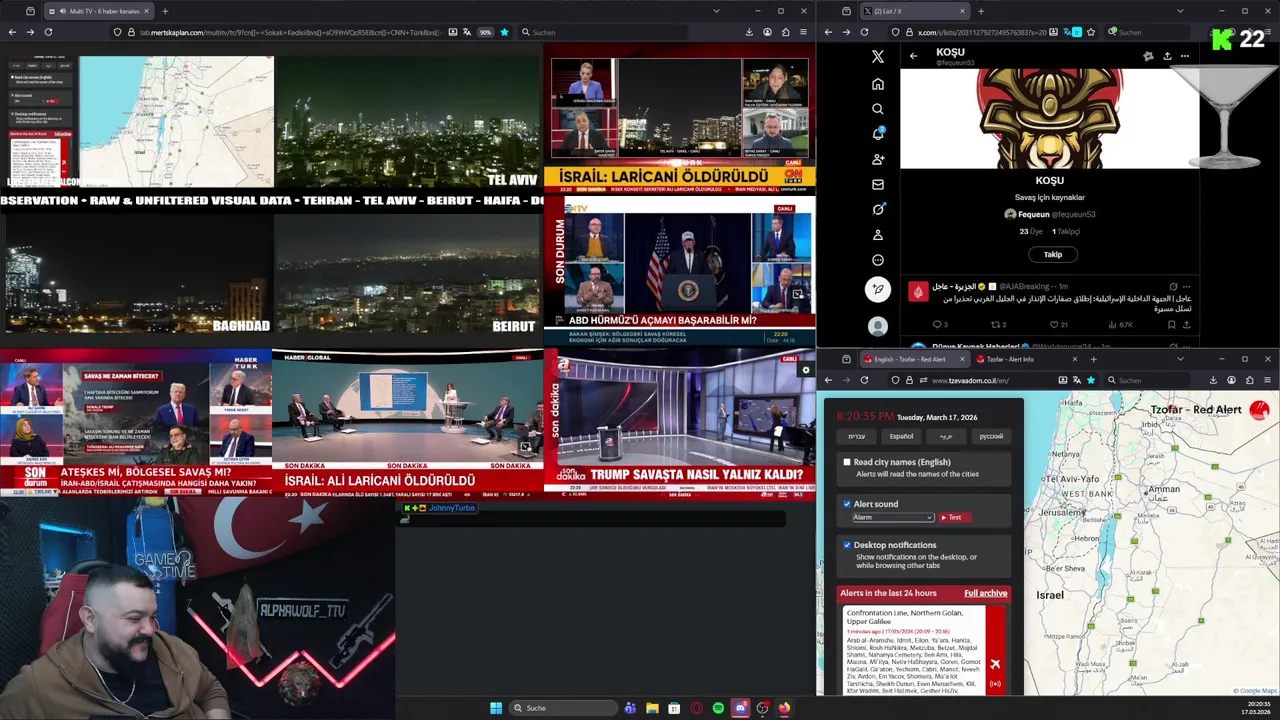Viewport: 1280px width, 720px height.
Task: Open Opera browser from the taskbar
Action: [696, 708]
